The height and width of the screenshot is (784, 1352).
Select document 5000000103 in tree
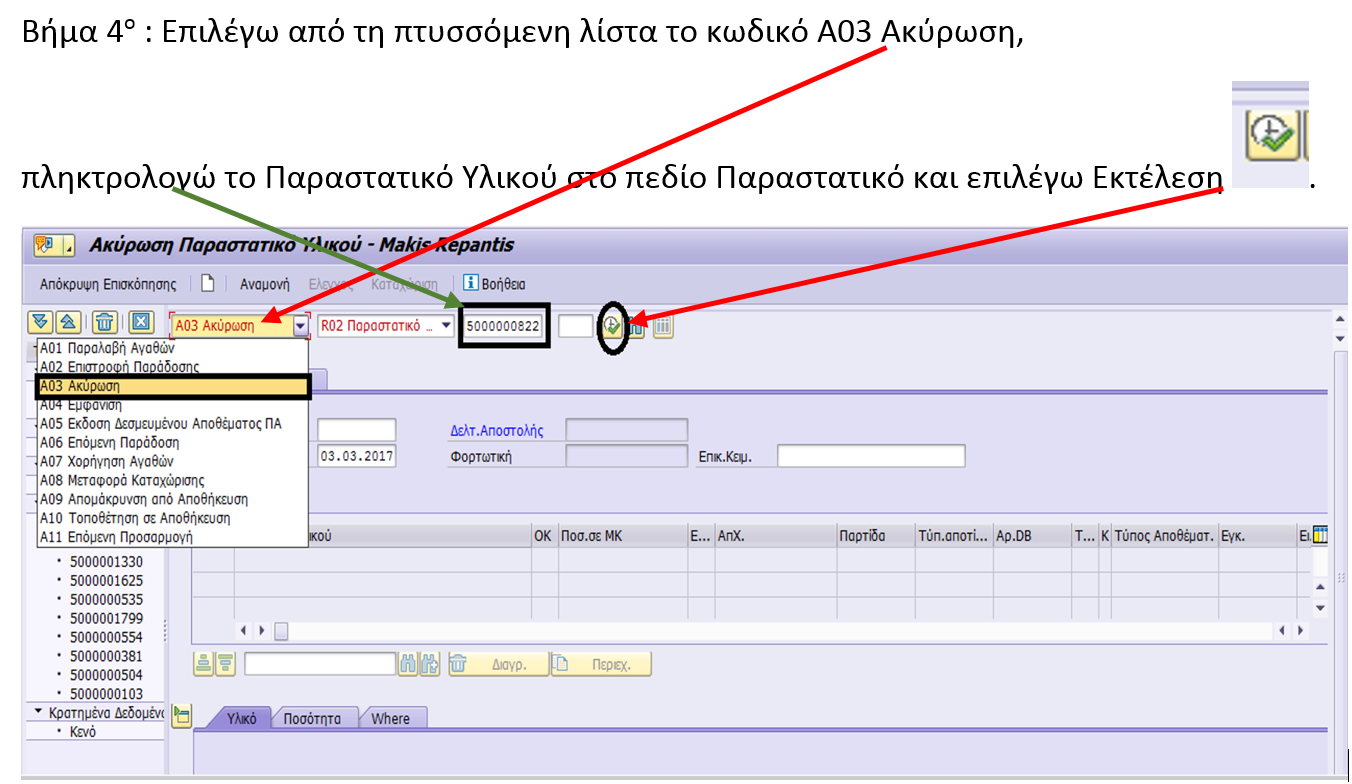pyautogui.click(x=106, y=694)
